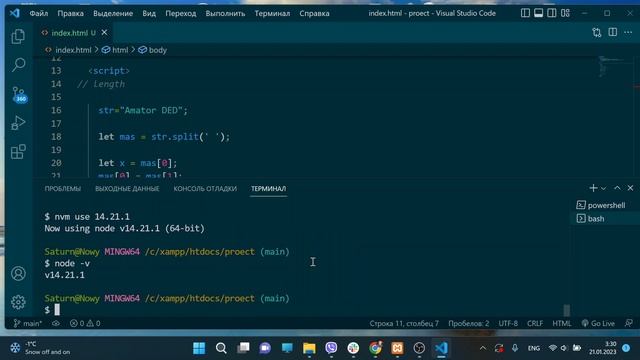Click body breadcrumb segment
This screenshot has width=640, height=360.
[x=158, y=50]
